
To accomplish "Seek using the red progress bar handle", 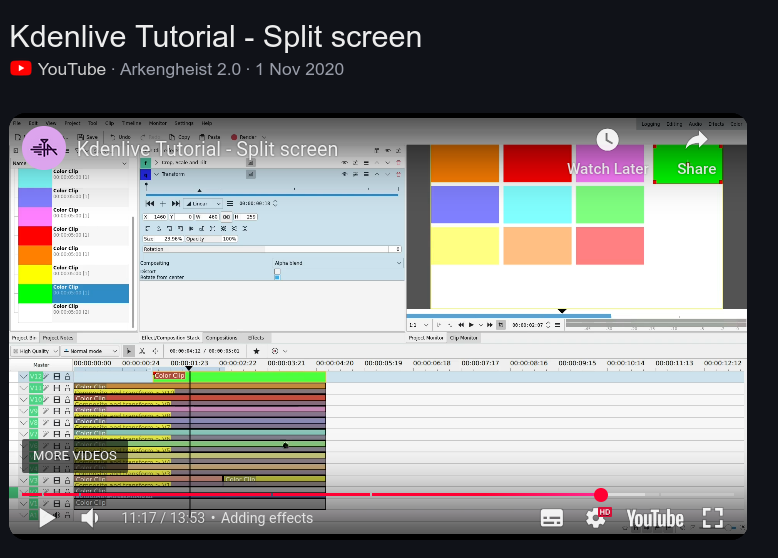I will point(601,495).
